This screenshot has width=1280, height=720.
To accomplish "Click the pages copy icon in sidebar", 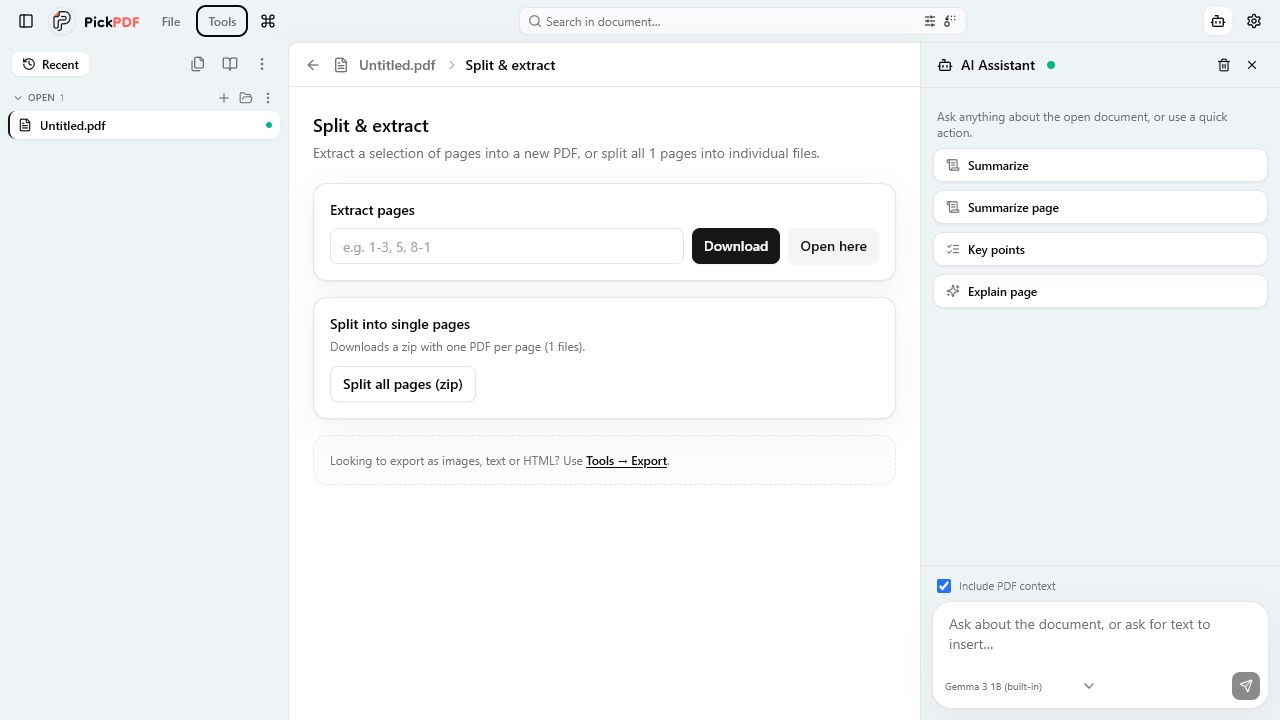I will pyautogui.click(x=198, y=64).
